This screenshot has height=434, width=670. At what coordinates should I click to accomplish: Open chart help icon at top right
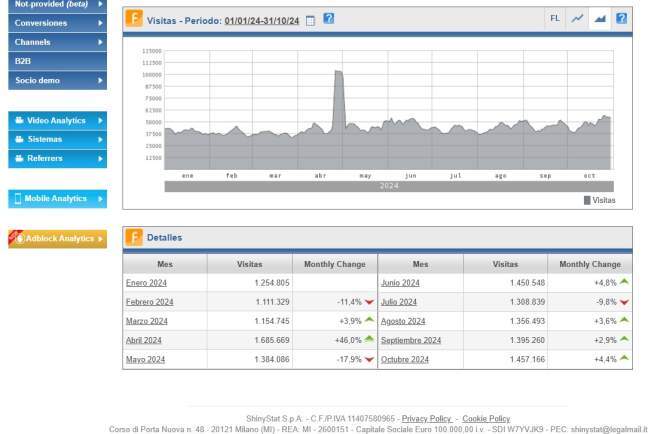pyautogui.click(x=621, y=18)
